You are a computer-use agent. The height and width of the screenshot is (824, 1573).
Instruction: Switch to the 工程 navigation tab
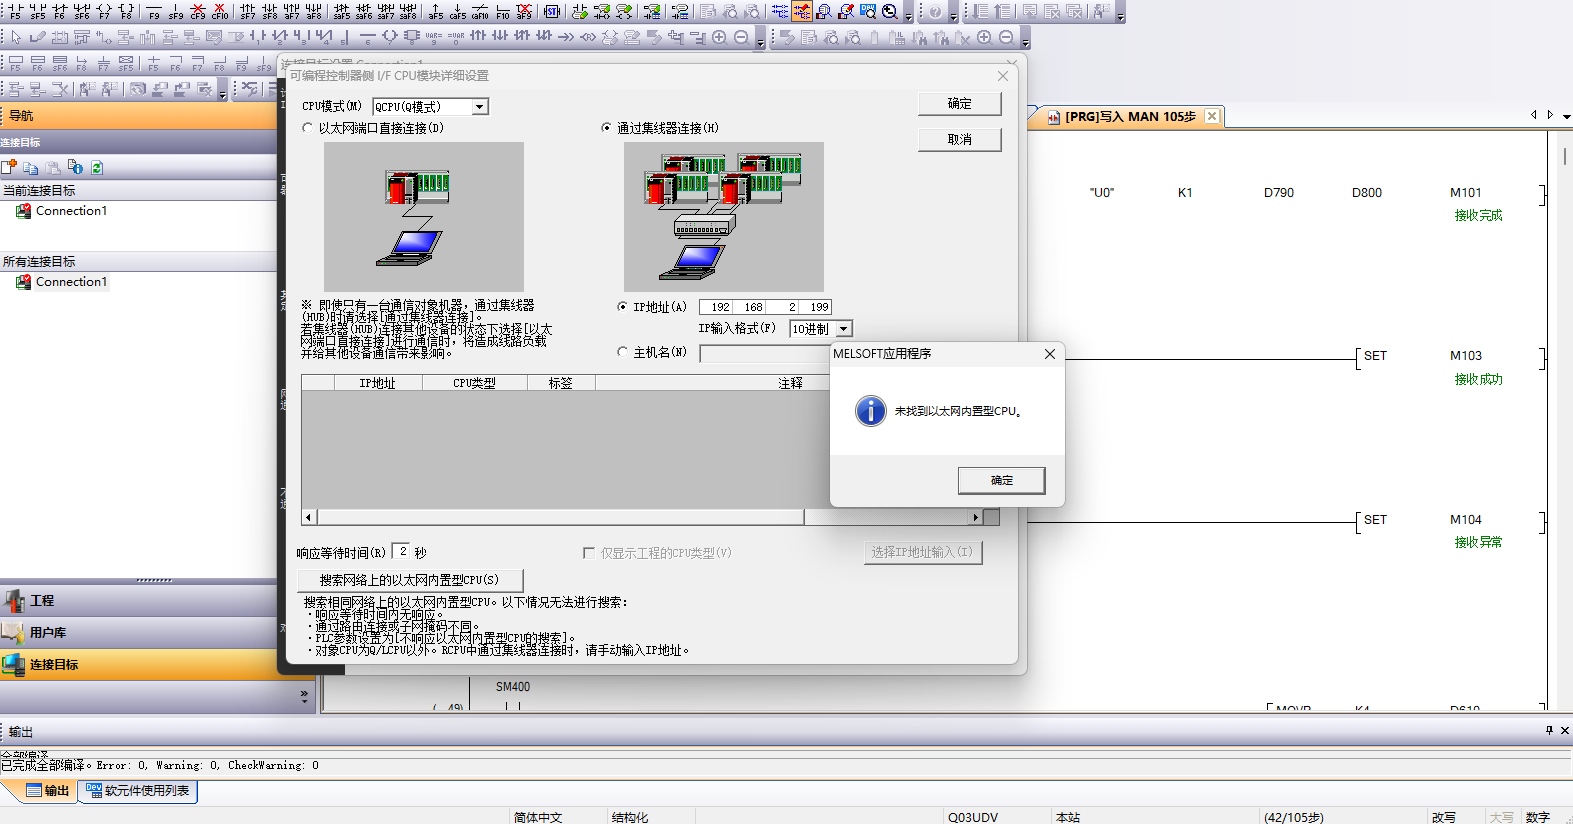42,601
